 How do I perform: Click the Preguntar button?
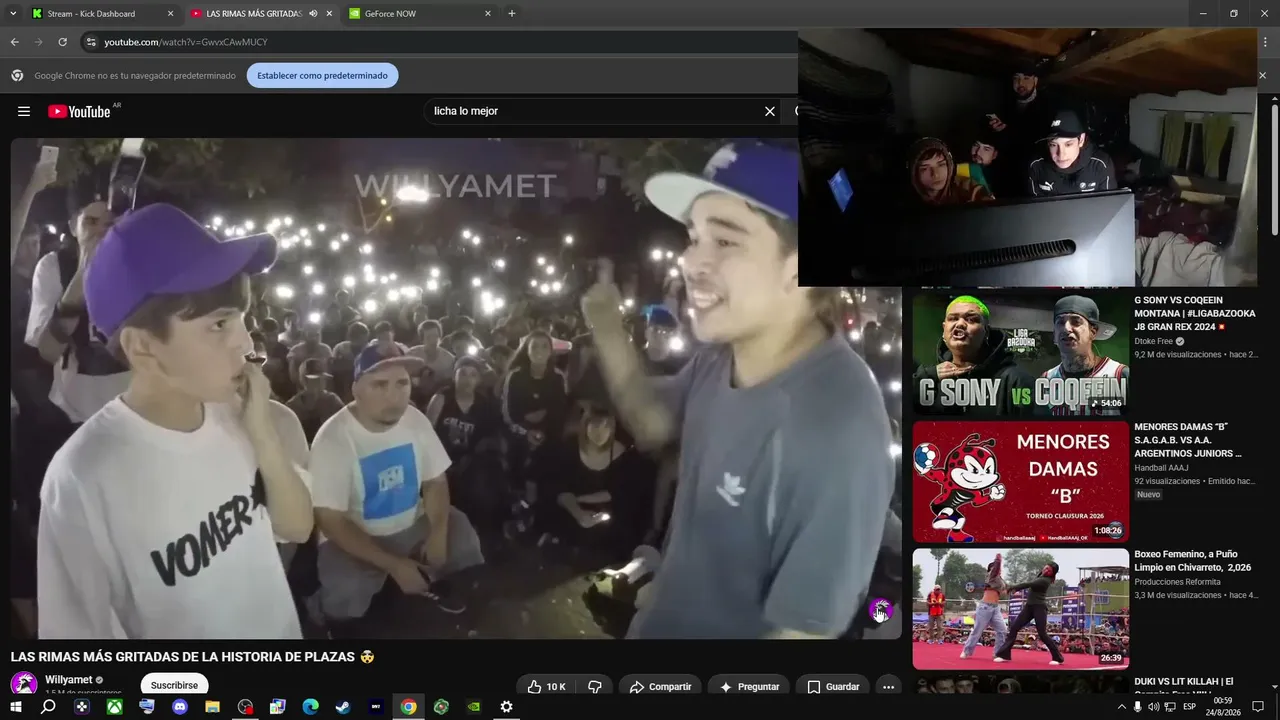pos(749,687)
